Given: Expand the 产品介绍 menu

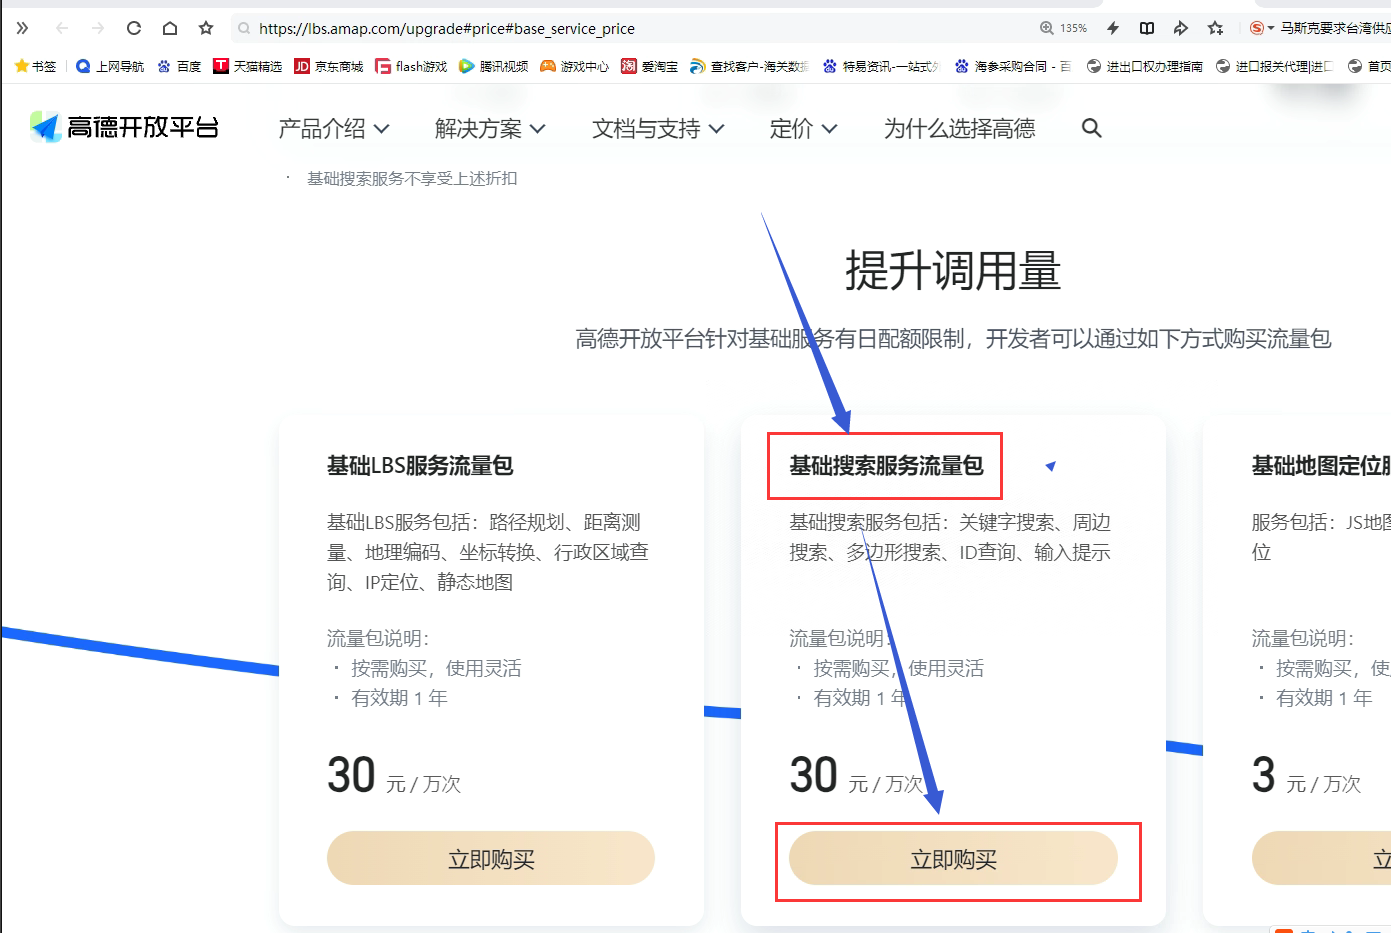Looking at the screenshot, I should click(x=333, y=128).
